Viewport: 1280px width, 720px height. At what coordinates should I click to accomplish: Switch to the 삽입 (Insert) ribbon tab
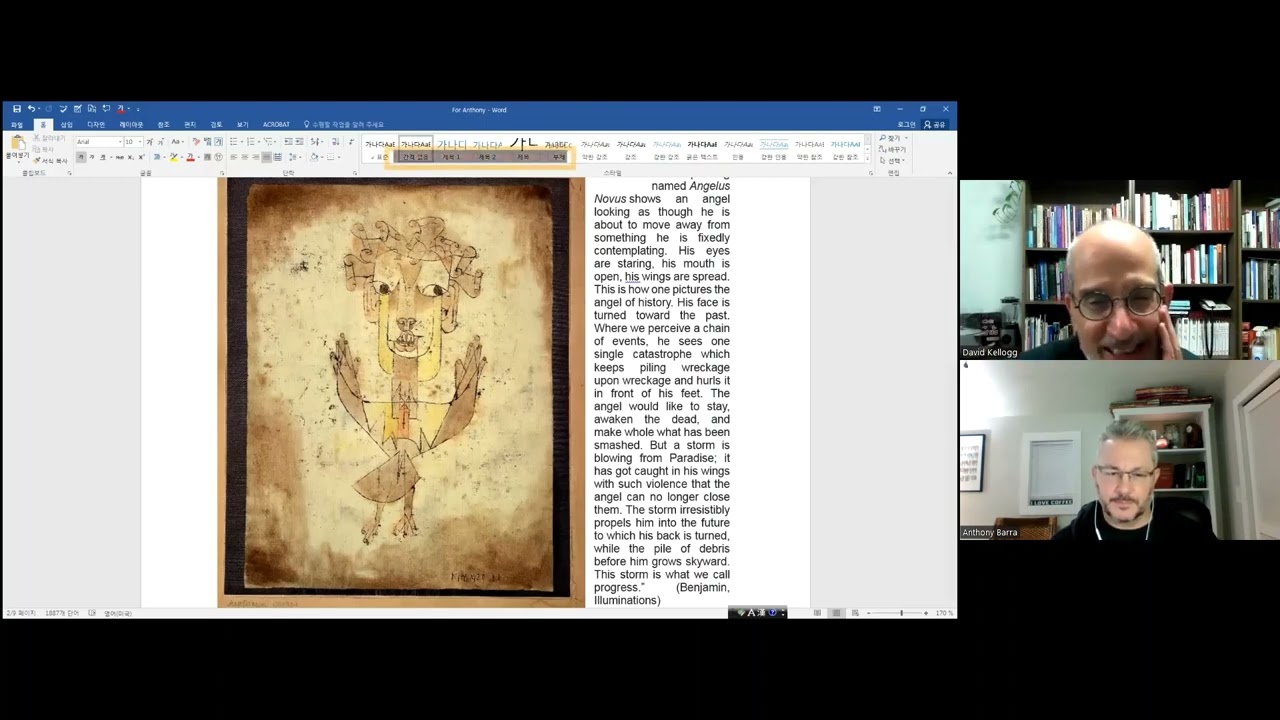pos(67,125)
